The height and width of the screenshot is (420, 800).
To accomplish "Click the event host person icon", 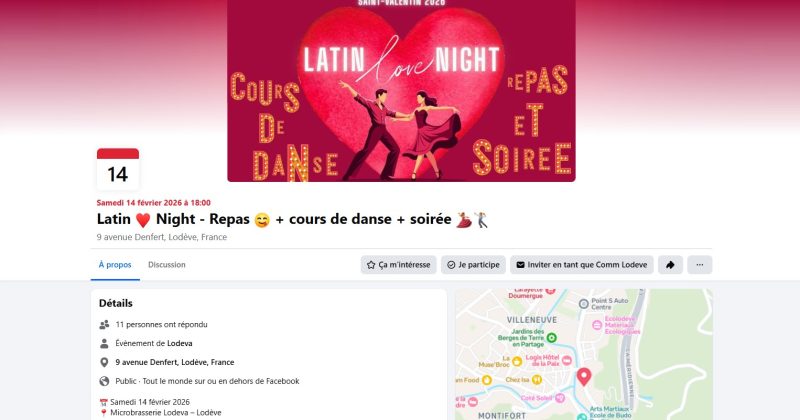I will (104, 343).
